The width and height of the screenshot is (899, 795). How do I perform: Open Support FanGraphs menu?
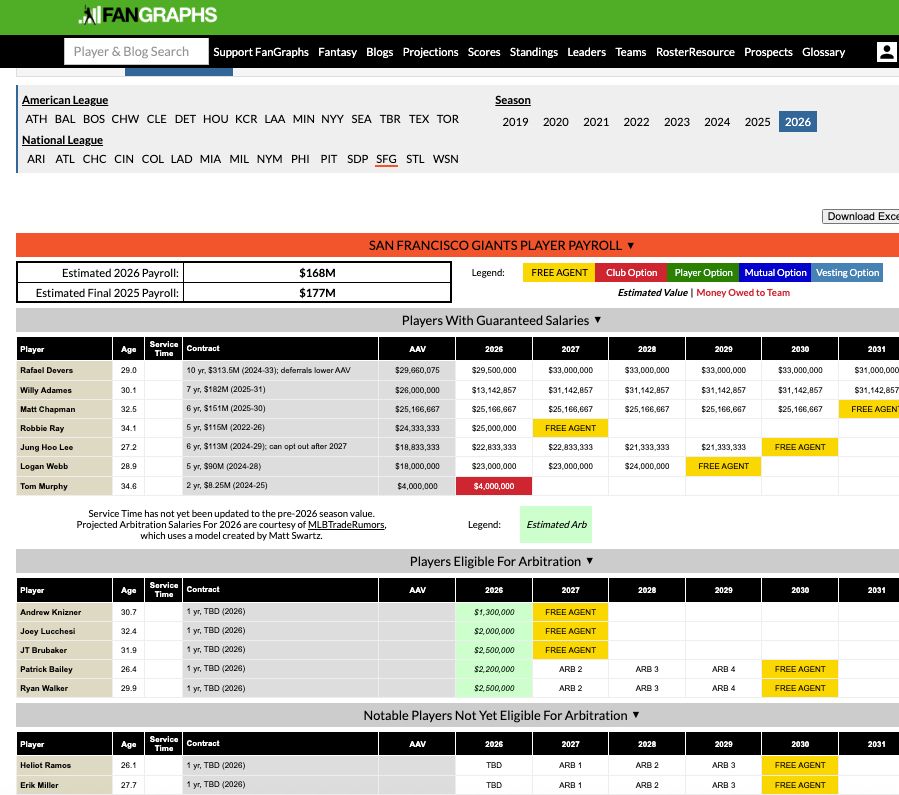pos(261,52)
